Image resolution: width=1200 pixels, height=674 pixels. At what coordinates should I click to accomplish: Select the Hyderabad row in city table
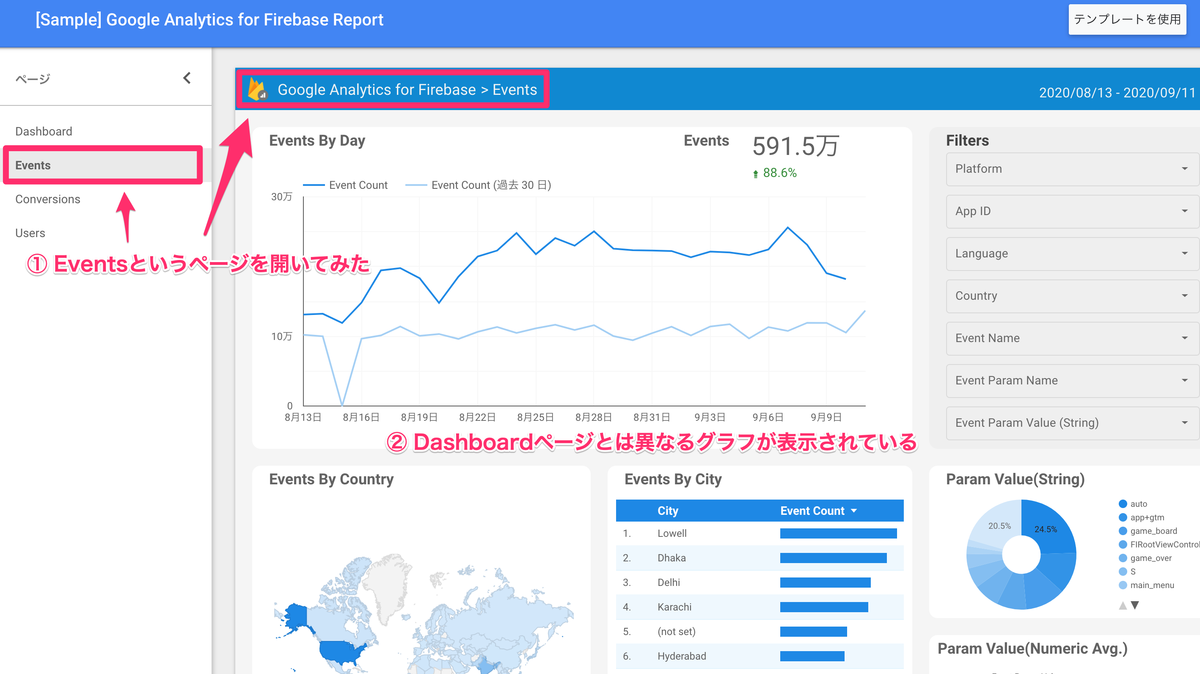pos(760,656)
